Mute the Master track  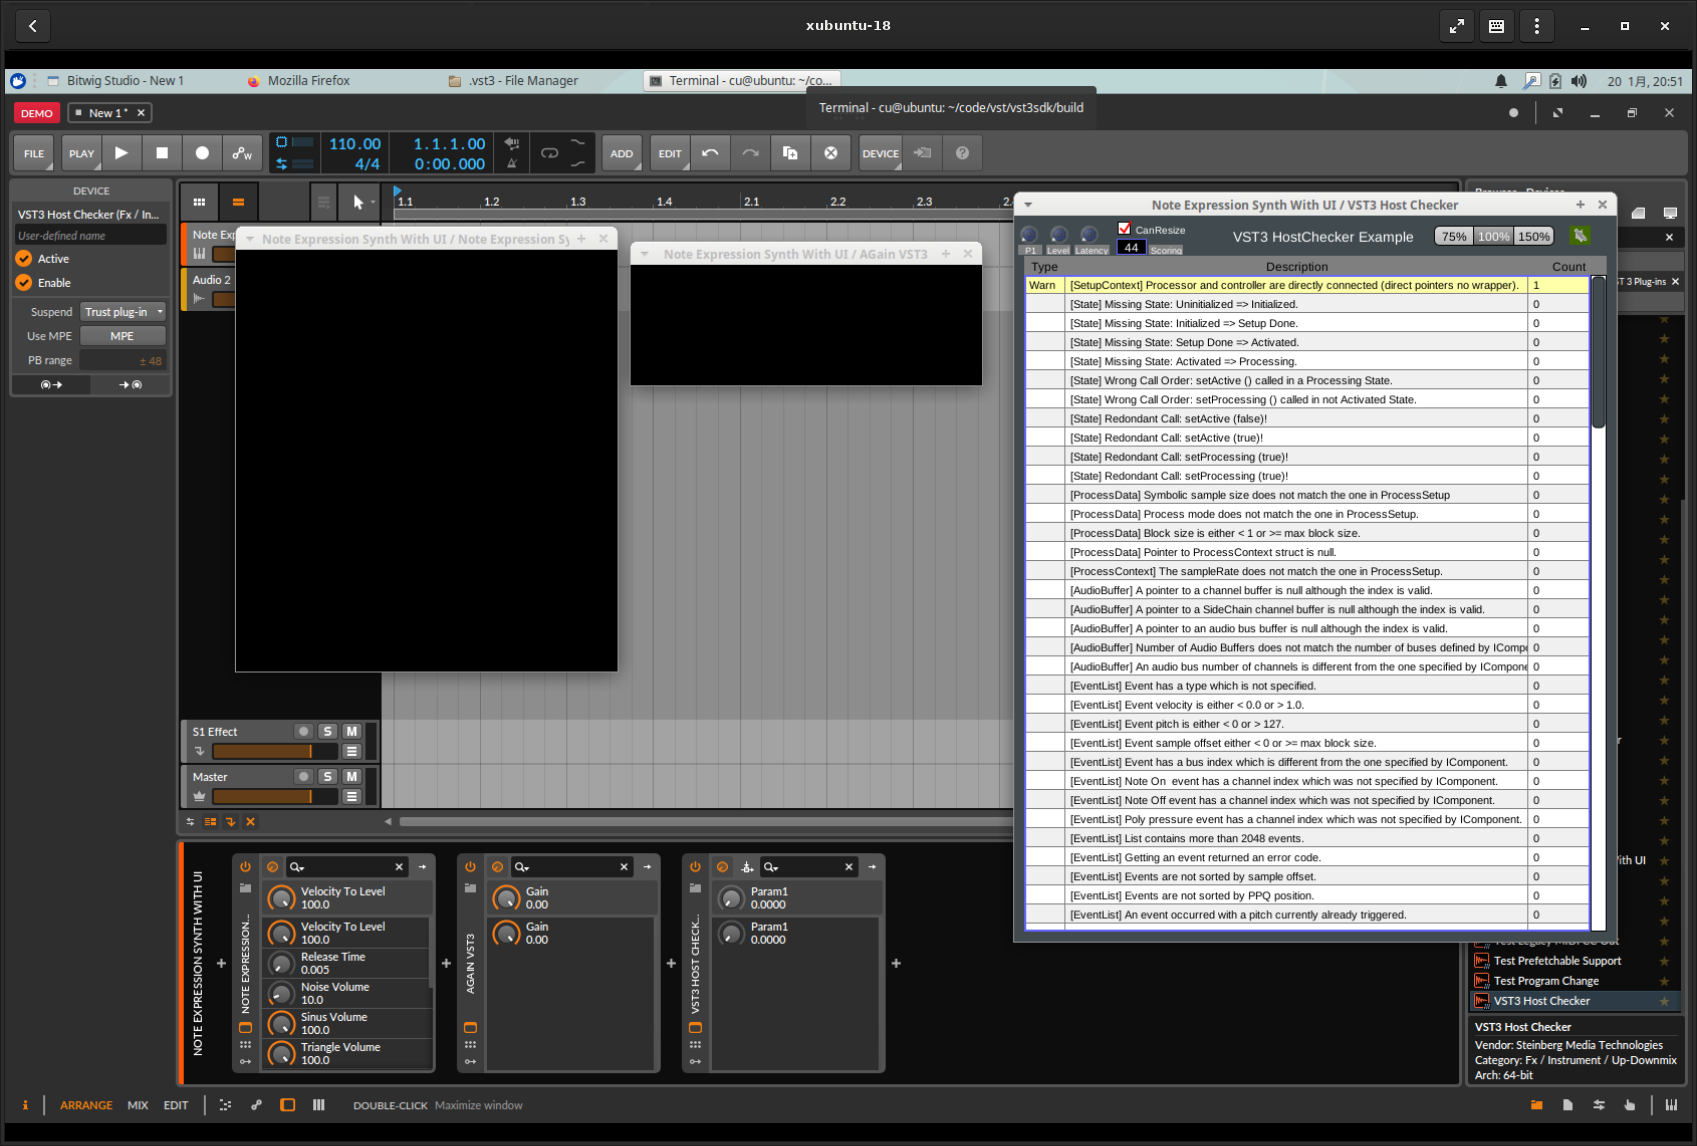tap(352, 776)
